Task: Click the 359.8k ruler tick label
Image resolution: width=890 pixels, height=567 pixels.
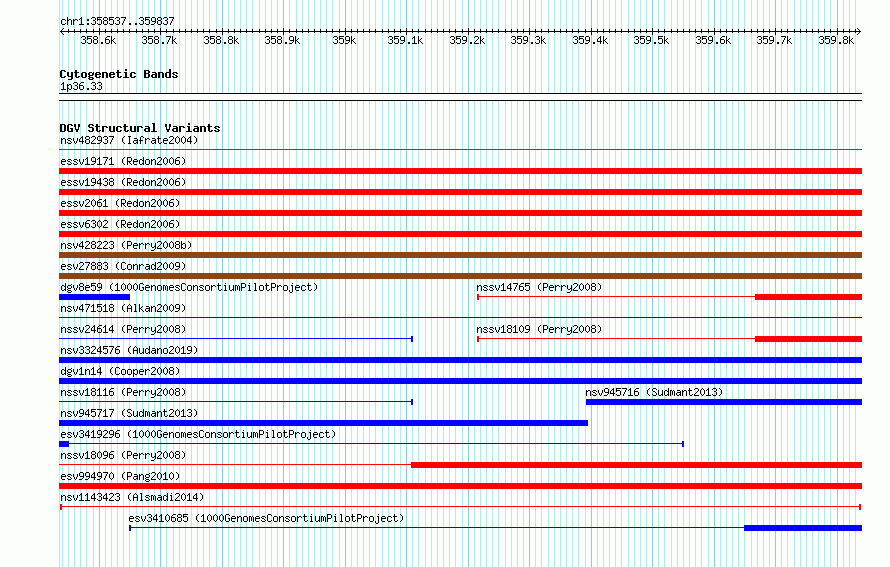Action: pyautogui.click(x=836, y=40)
